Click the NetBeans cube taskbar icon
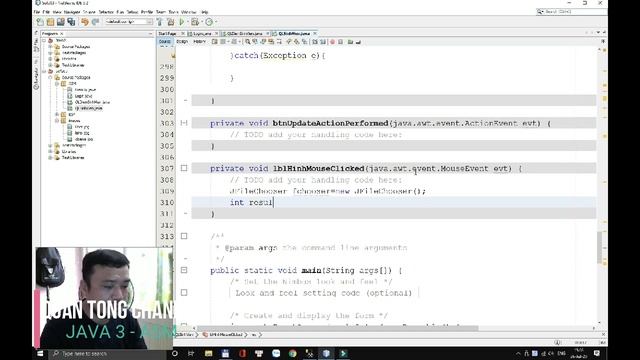Image resolution: width=640 pixels, height=360 pixels. click(326, 353)
